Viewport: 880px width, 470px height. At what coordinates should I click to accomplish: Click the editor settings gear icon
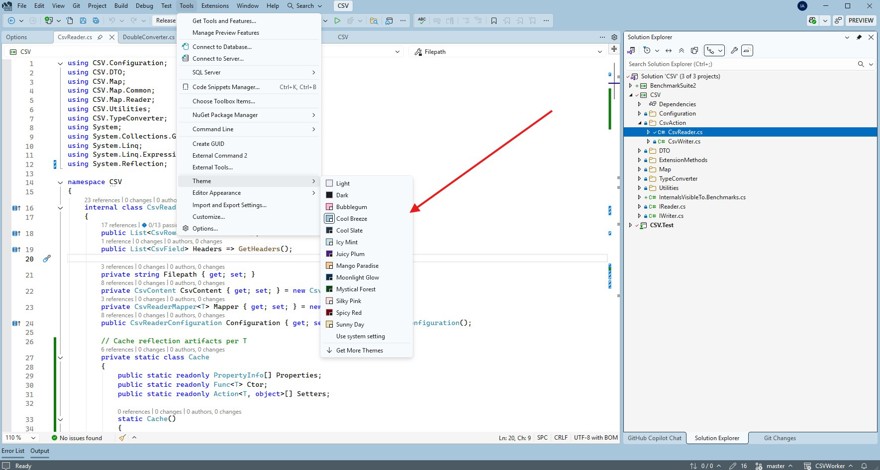tap(615, 37)
